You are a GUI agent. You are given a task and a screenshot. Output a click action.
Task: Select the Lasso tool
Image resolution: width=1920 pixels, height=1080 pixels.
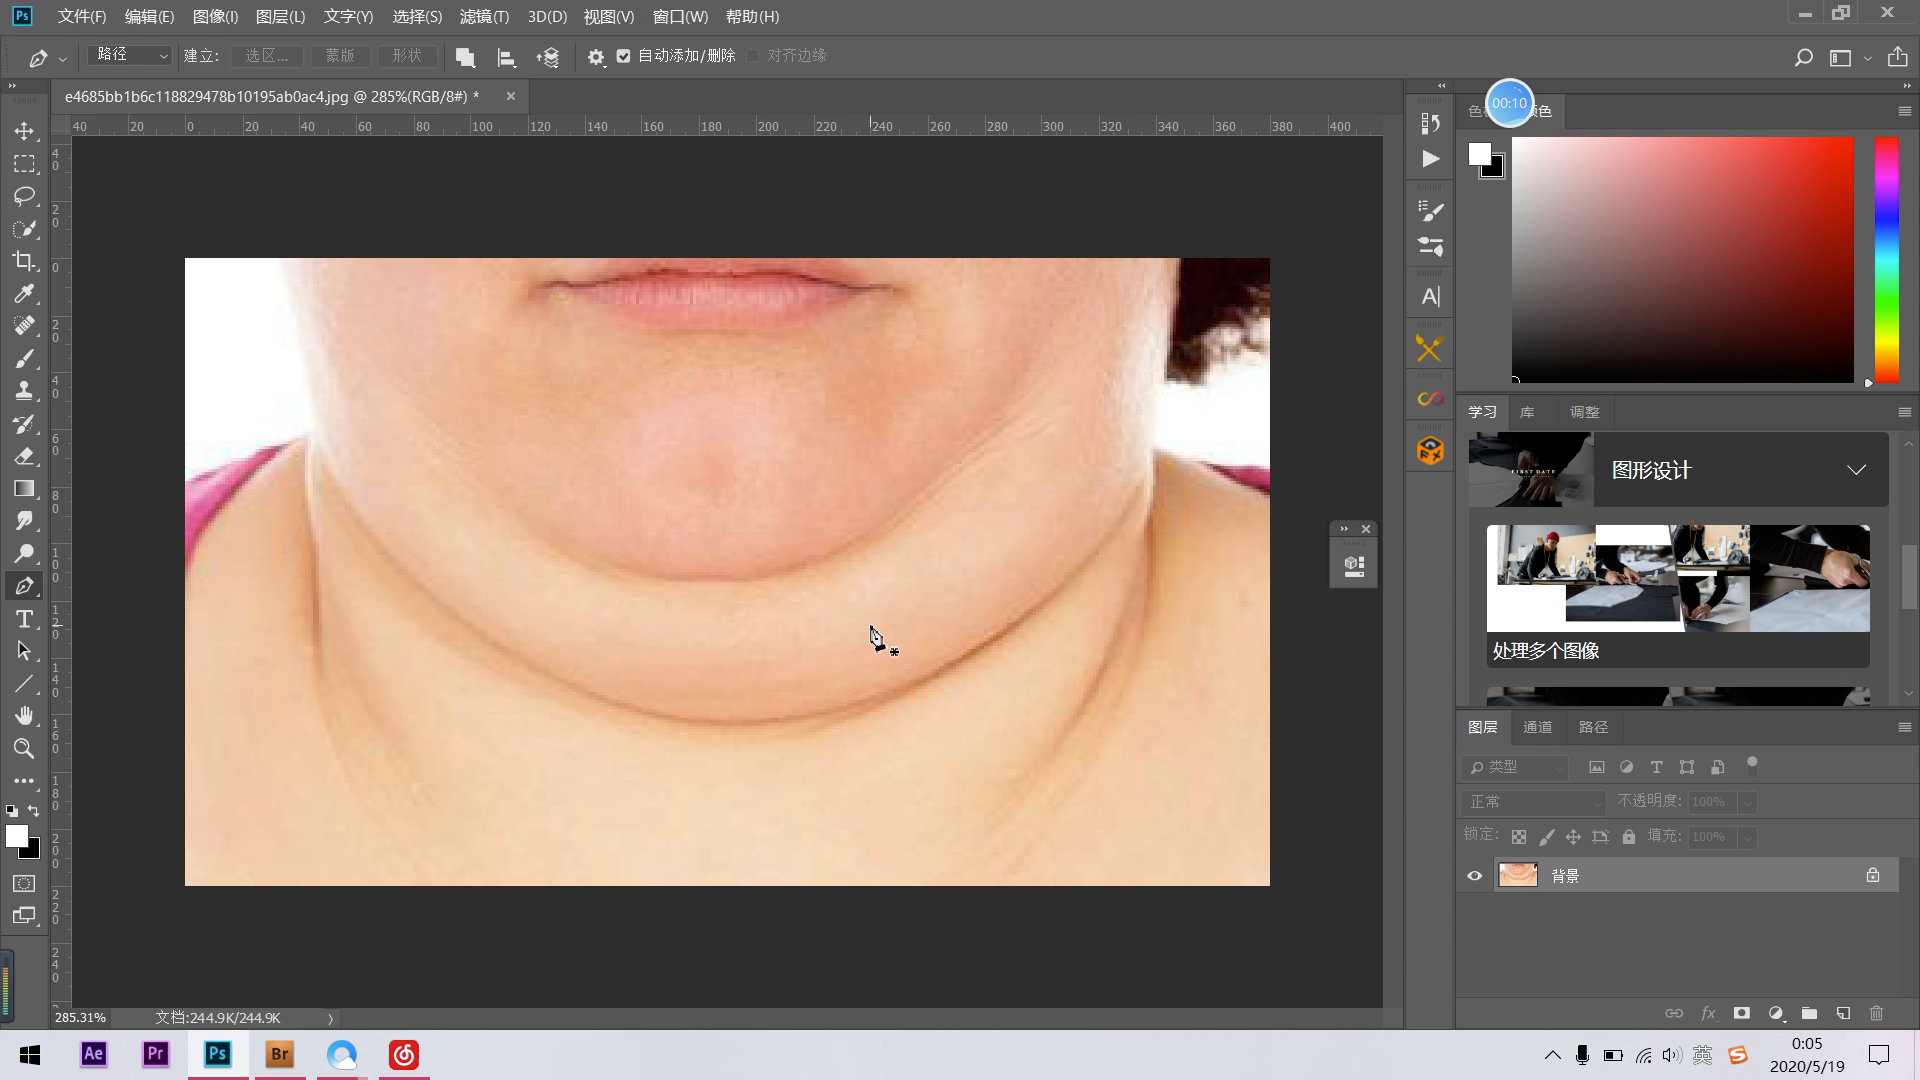click(x=25, y=196)
